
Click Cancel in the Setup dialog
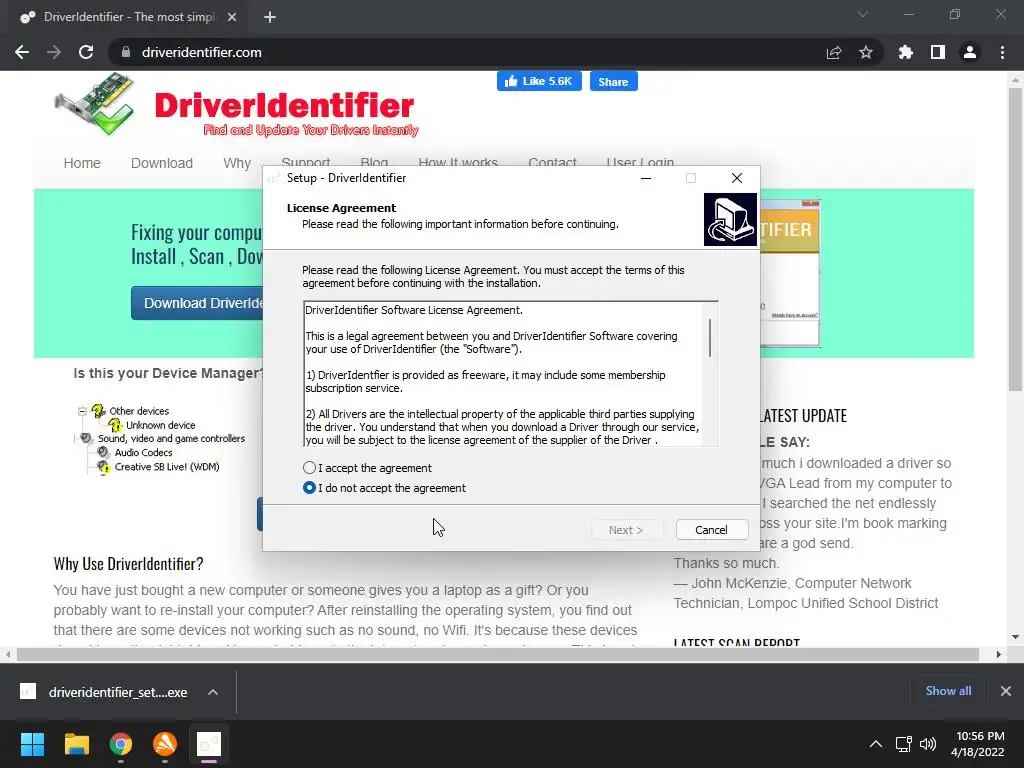coord(712,530)
